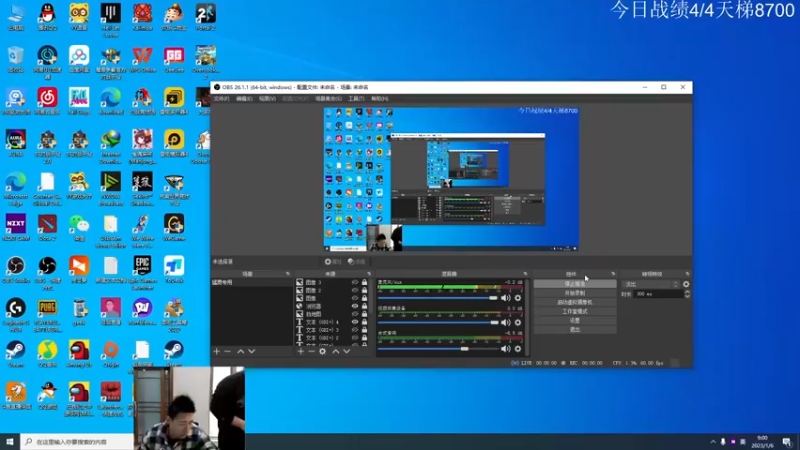
Task: Select the Origin desktop icon
Action: point(111,354)
